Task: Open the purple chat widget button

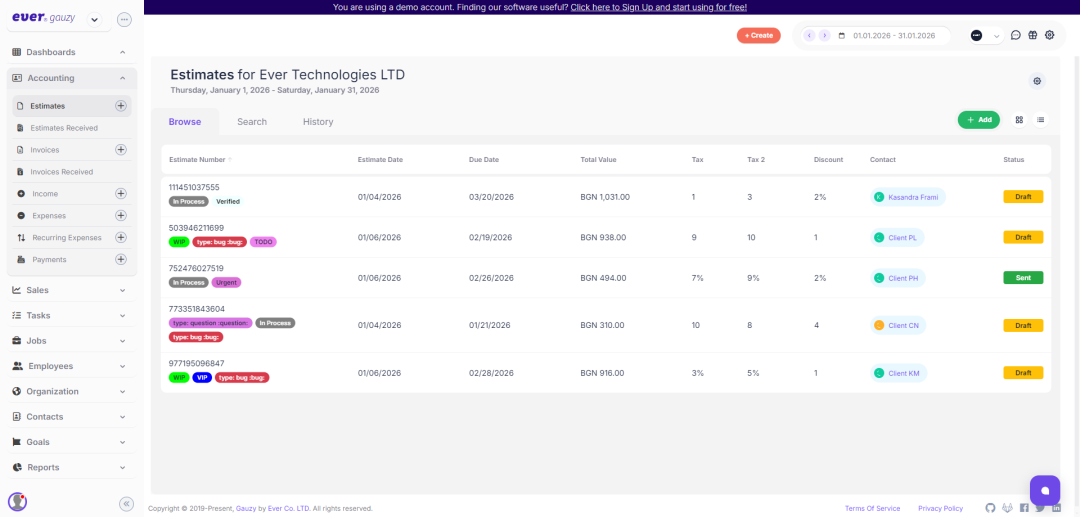Action: (1044, 490)
